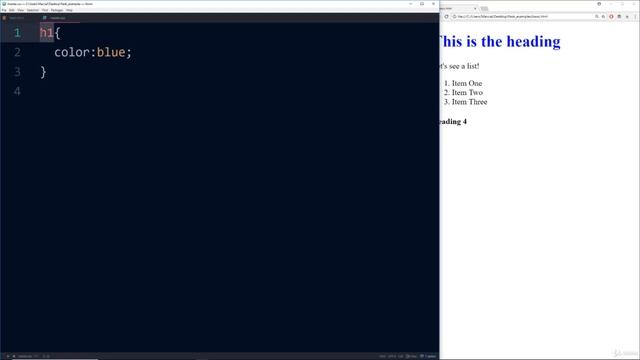Image resolution: width=640 pixels, height=360 pixels.
Task: Click the closing brace on line 3
Action: click(x=43, y=72)
